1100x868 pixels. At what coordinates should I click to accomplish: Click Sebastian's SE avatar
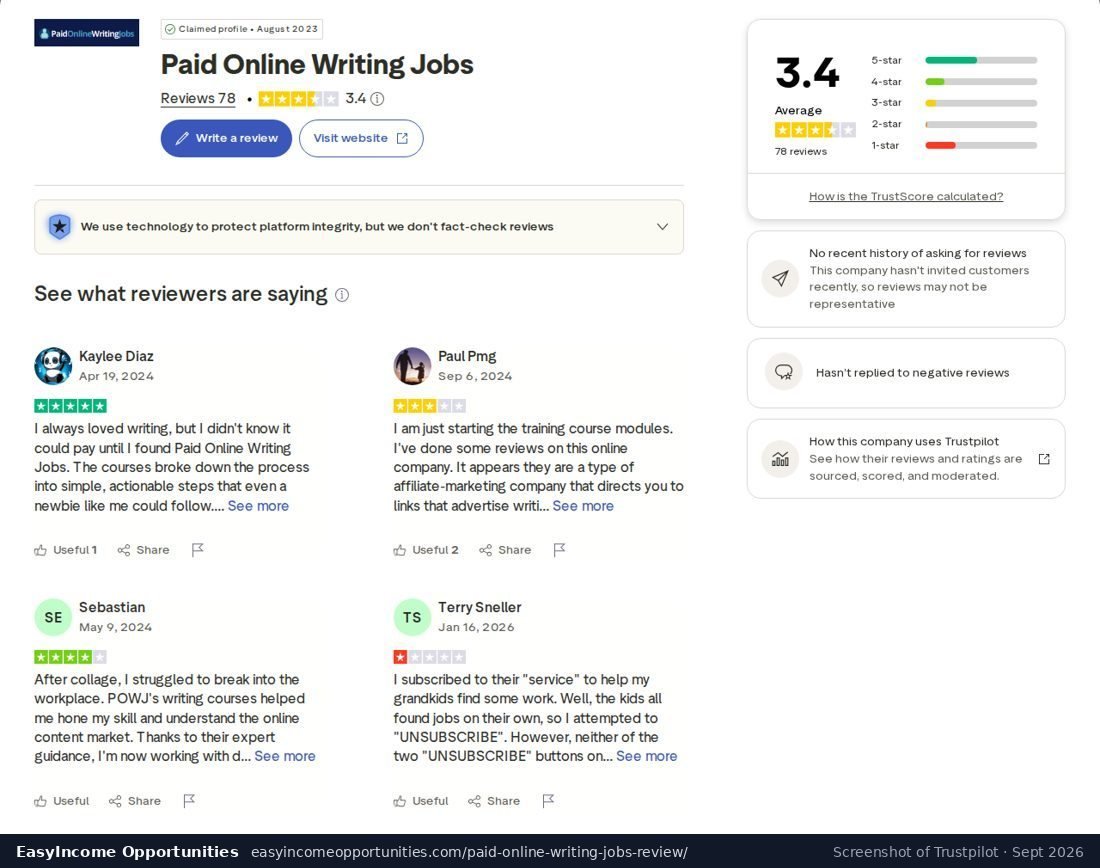pyautogui.click(x=53, y=617)
